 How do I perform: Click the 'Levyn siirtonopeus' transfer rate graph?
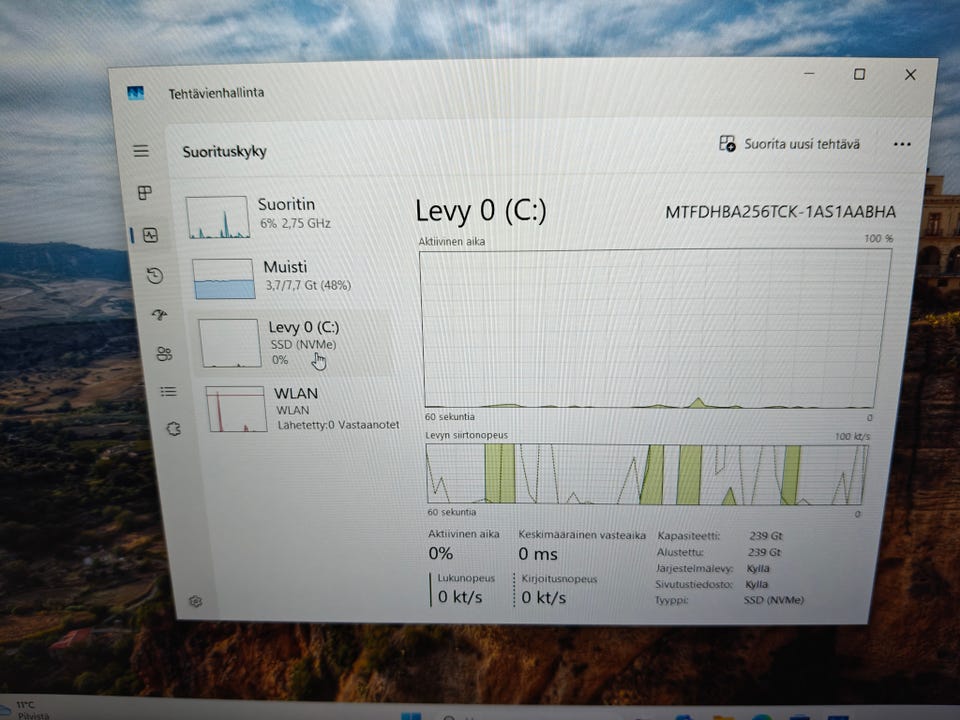pyautogui.click(x=647, y=474)
